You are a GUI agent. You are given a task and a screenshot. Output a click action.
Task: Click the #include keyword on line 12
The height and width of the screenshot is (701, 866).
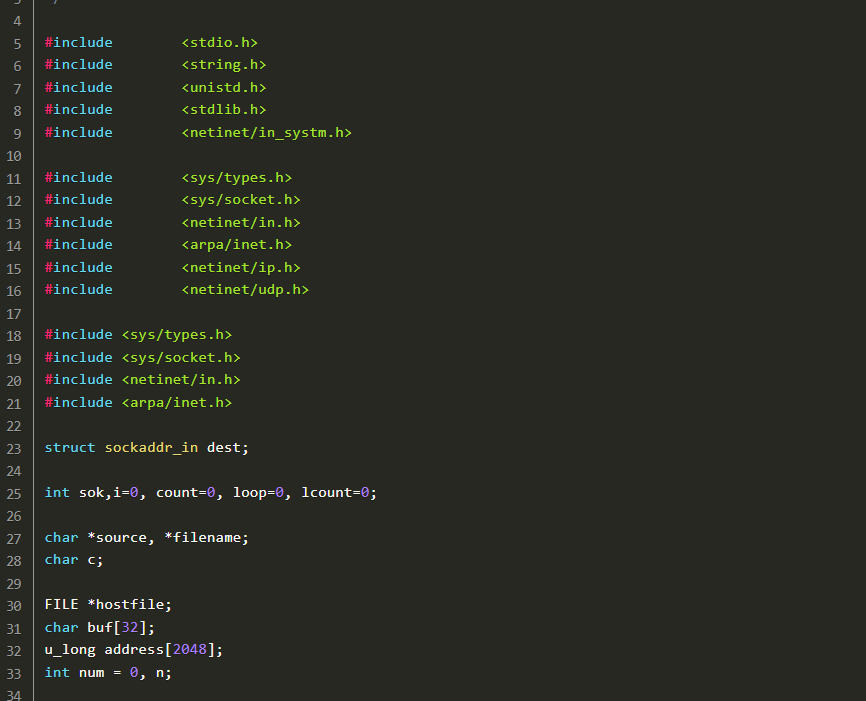pos(79,200)
